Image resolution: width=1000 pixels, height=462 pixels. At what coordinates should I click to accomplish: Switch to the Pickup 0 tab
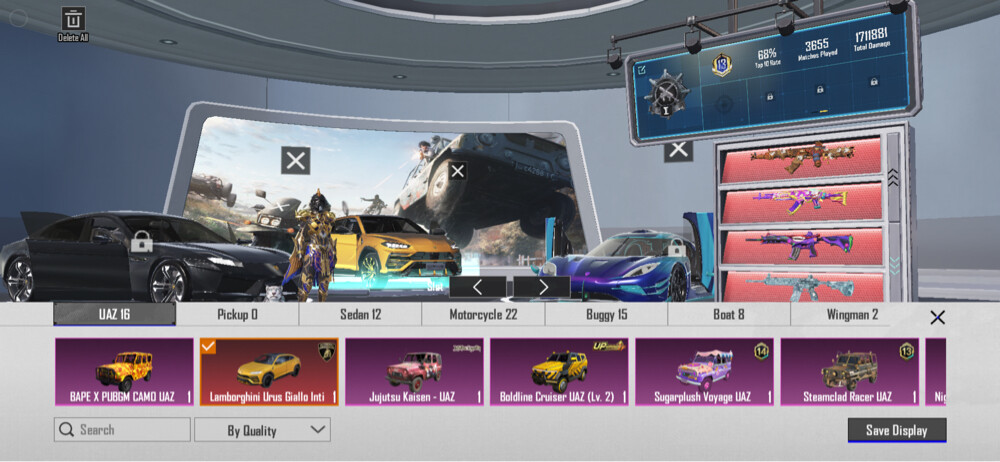coord(237,314)
